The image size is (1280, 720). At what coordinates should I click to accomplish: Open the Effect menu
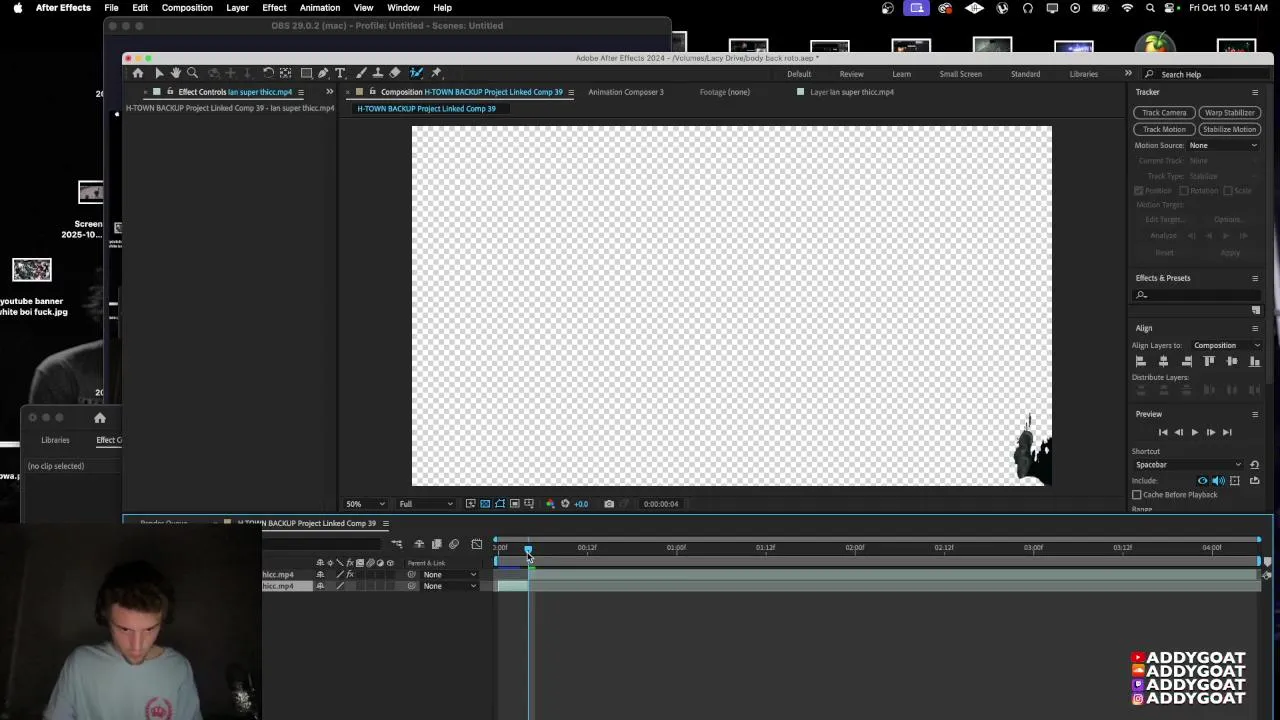[274, 7]
